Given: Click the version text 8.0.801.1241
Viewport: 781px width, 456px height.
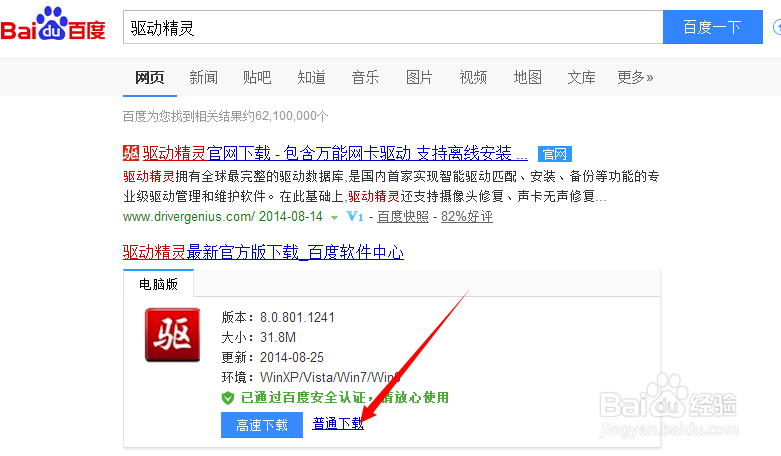Looking at the screenshot, I should click(297, 317).
